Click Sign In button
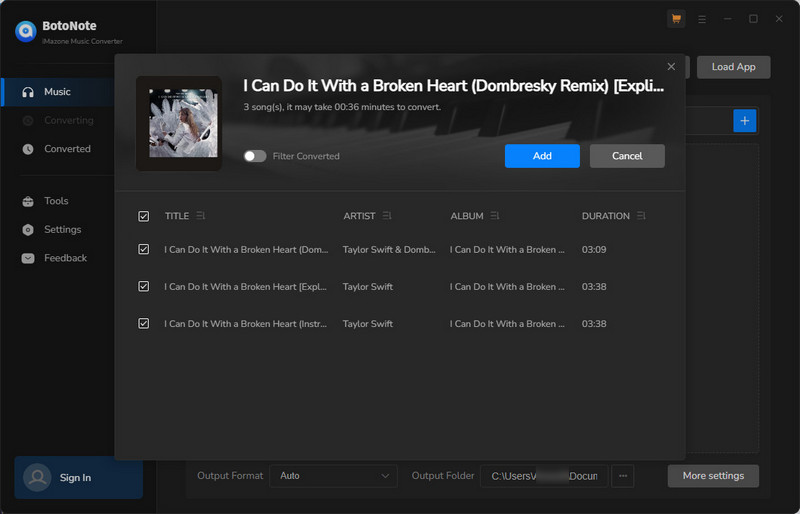Viewport: 800px width, 514px height. click(x=79, y=477)
